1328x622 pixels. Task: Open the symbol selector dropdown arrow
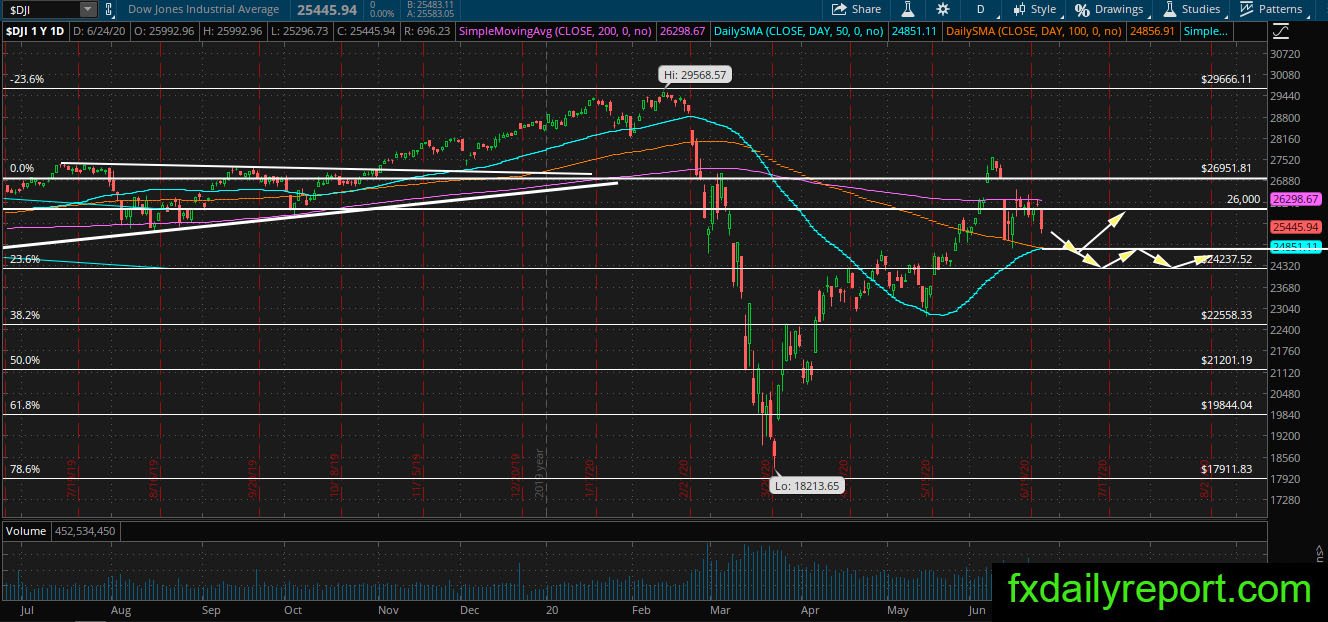[88, 9]
